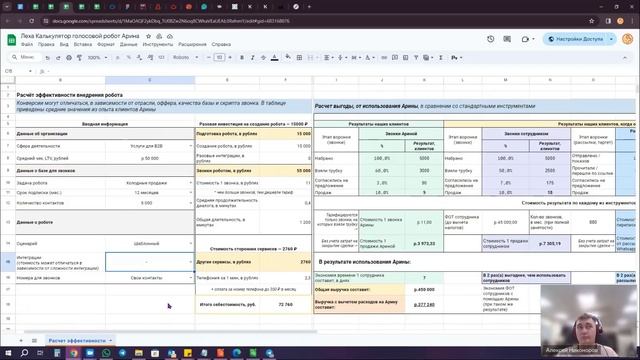
Task: Expand the Сфера деятельности cell dropdown
Action: pos(191,146)
